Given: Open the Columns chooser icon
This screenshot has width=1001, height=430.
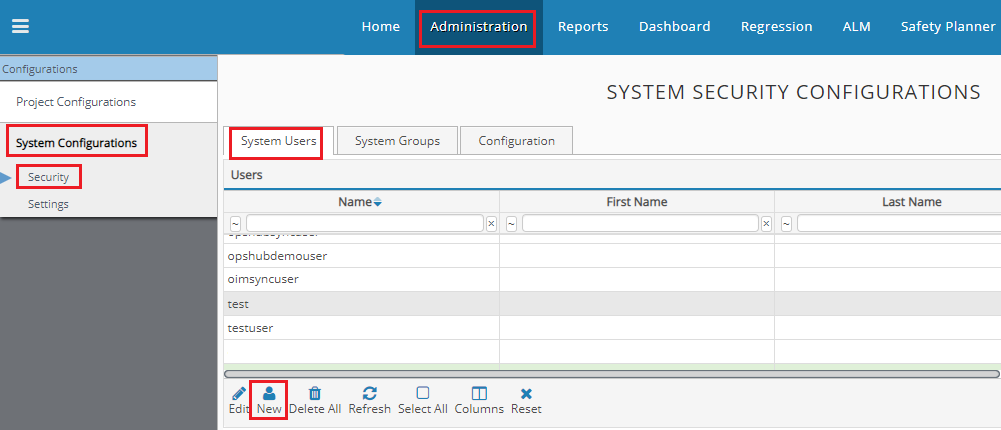Looking at the screenshot, I should point(479,394).
